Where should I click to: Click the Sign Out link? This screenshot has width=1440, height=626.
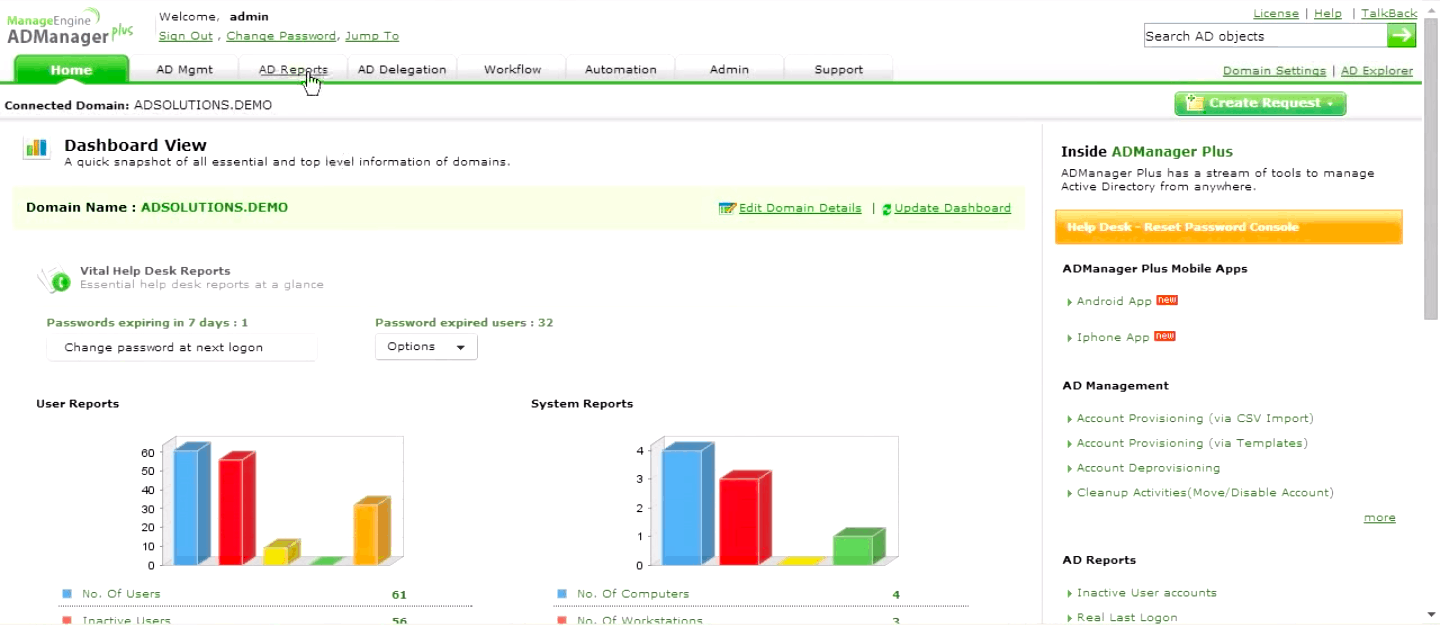[x=186, y=36]
